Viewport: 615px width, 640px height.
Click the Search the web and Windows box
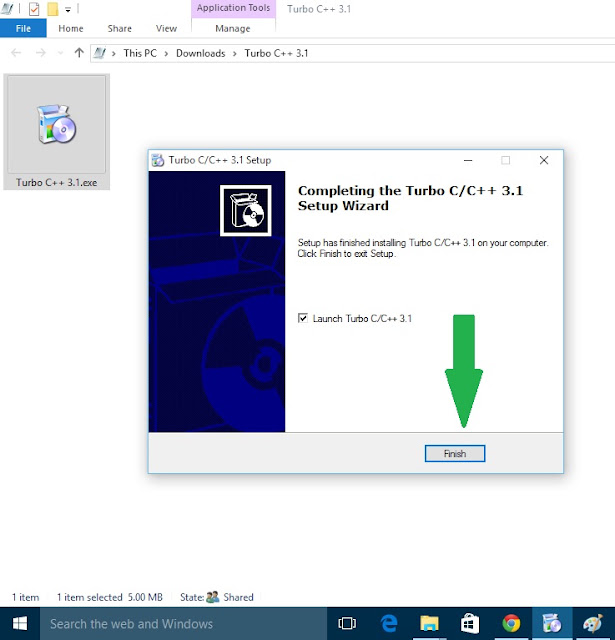tap(184, 623)
